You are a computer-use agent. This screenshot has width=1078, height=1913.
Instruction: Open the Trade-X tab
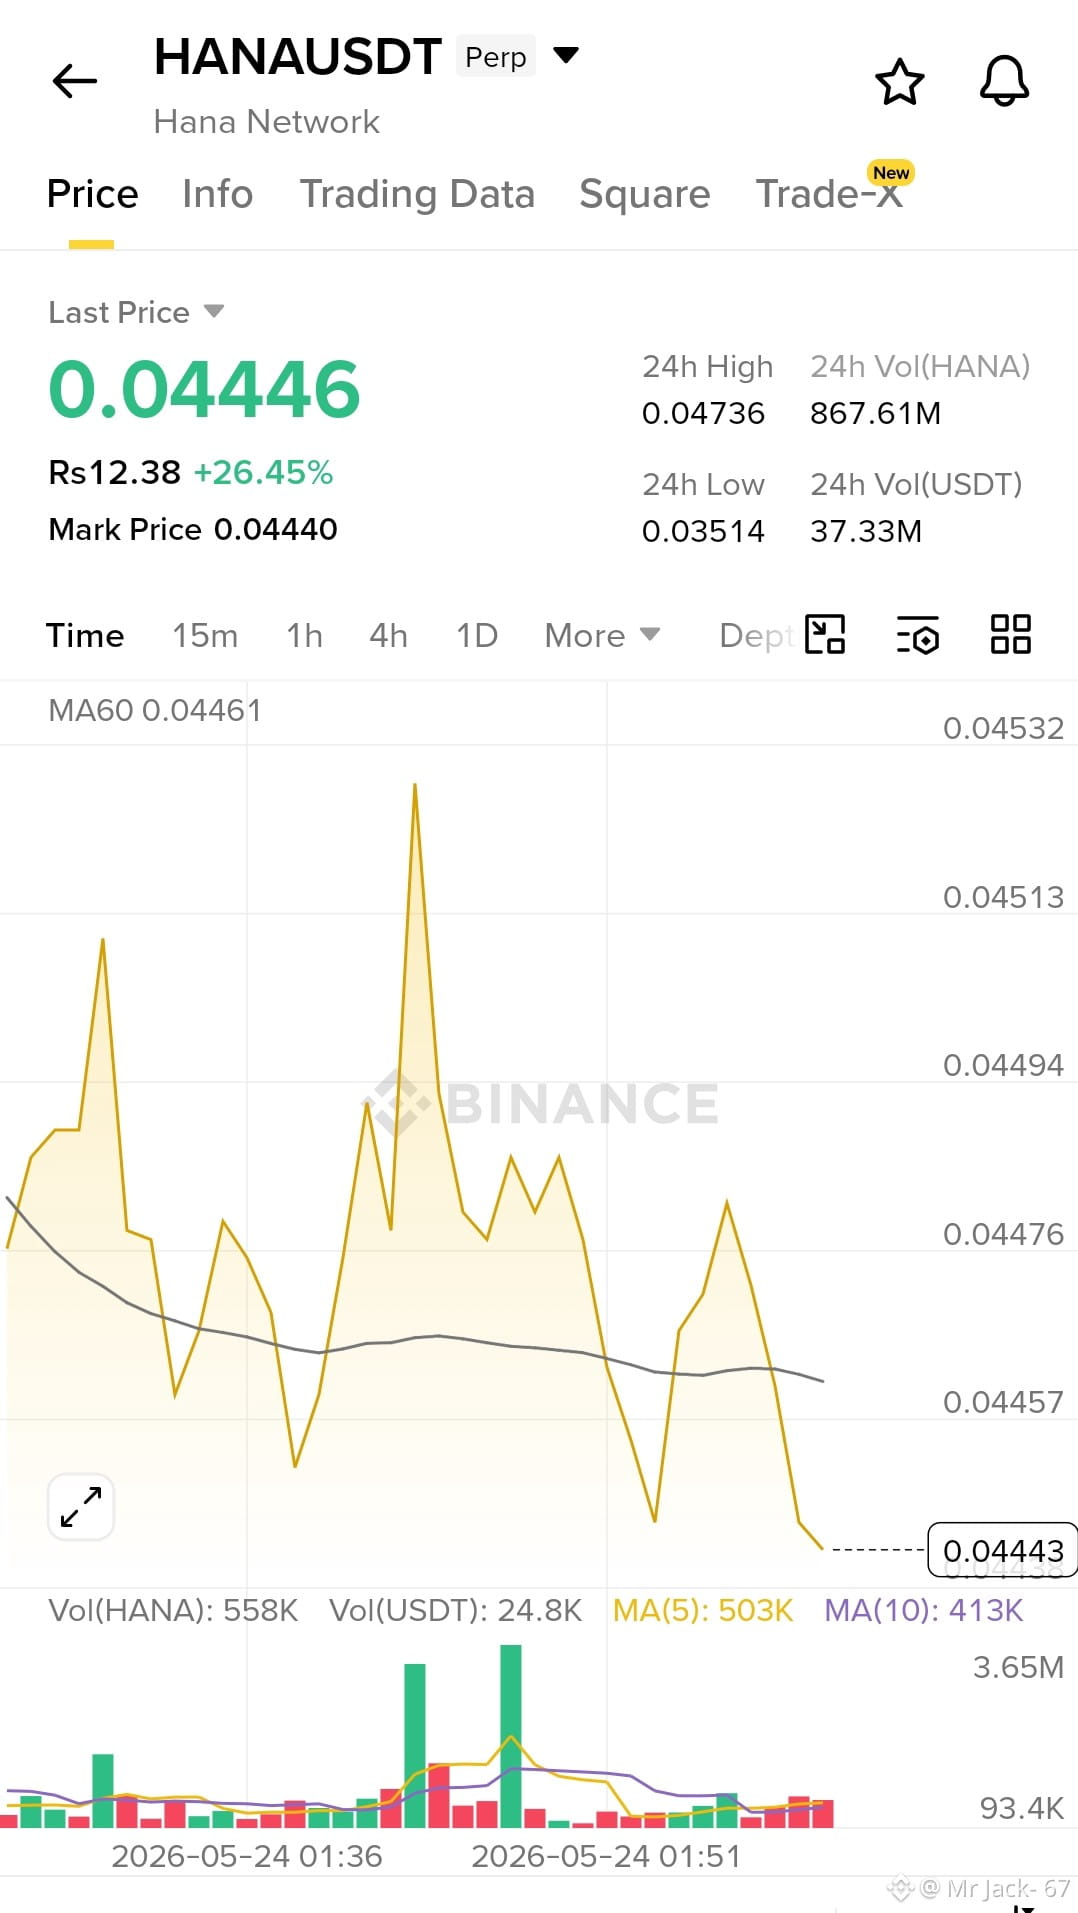pyautogui.click(x=829, y=194)
